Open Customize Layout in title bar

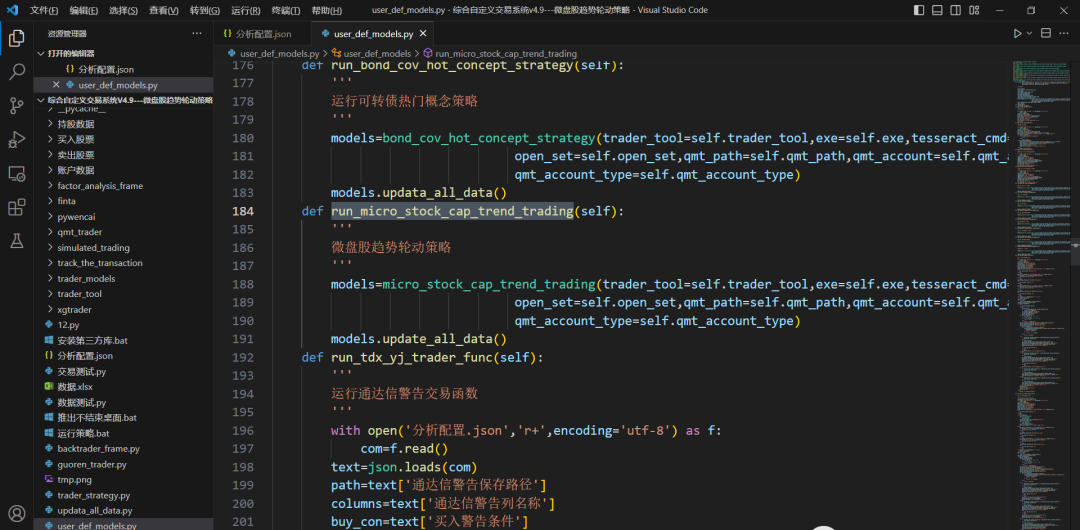tap(974, 10)
